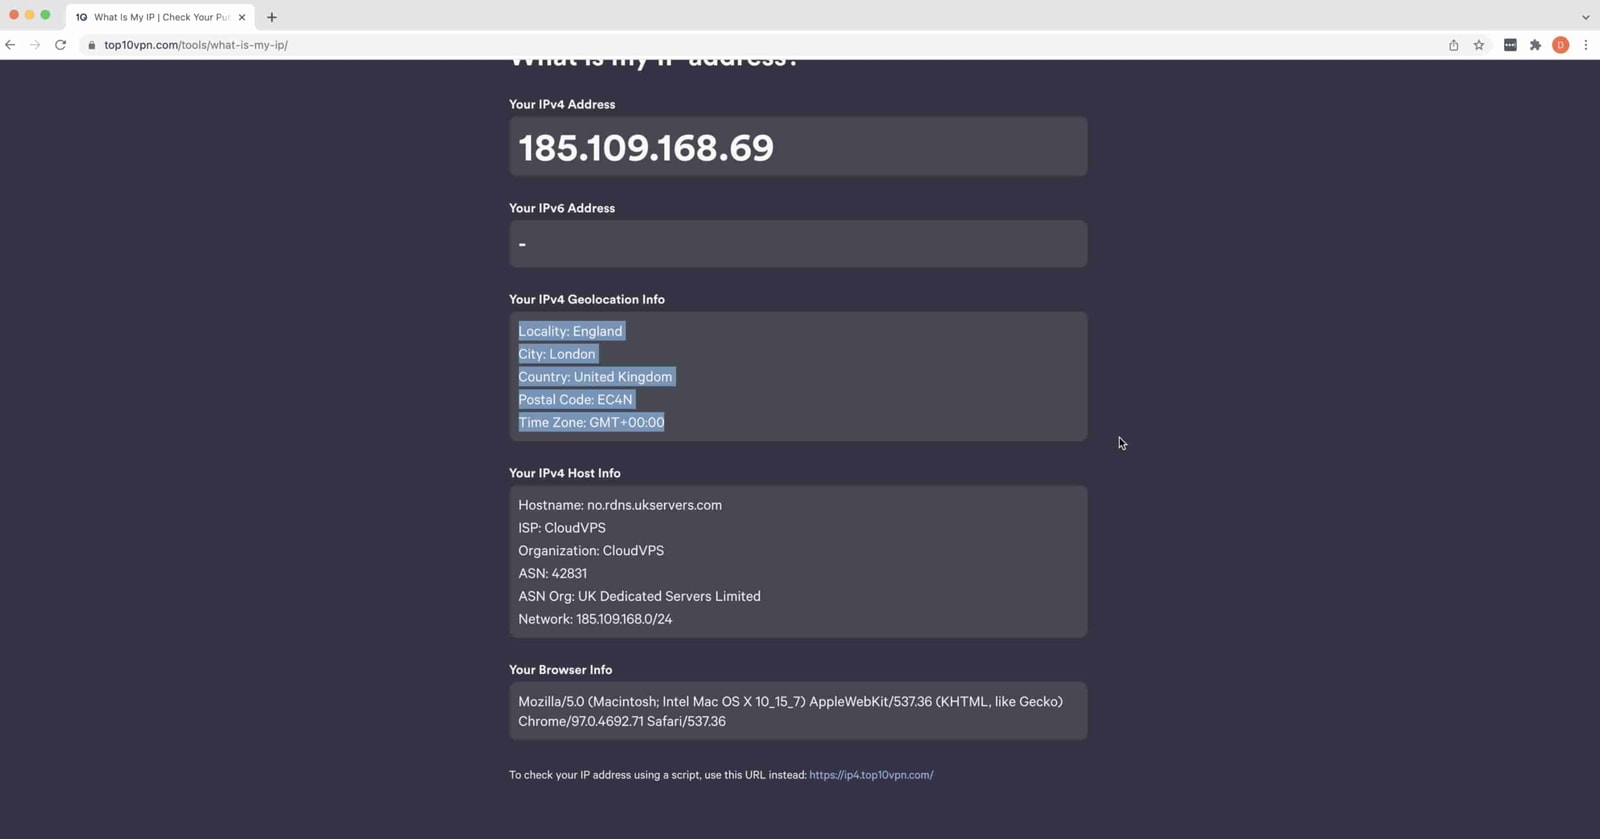Open the Chrome profile avatar D
Image resolution: width=1600 pixels, height=839 pixels.
(x=1561, y=45)
